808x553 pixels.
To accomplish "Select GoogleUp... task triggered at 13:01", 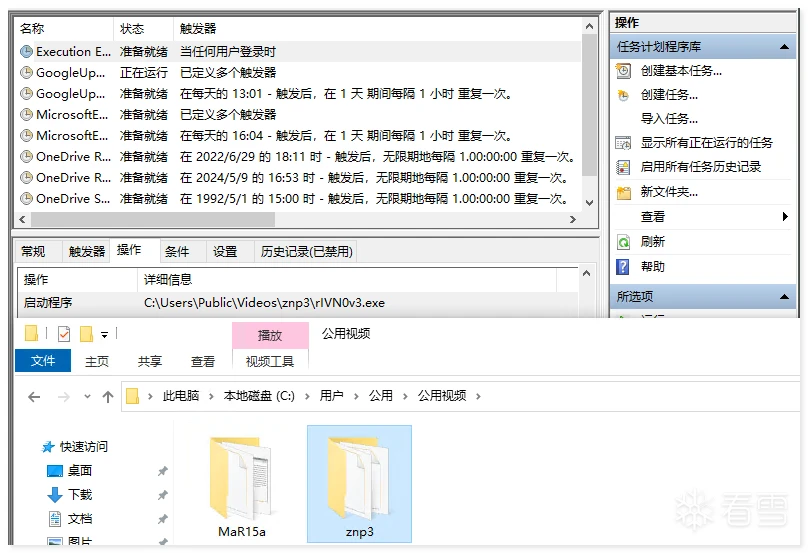I will point(299,94).
